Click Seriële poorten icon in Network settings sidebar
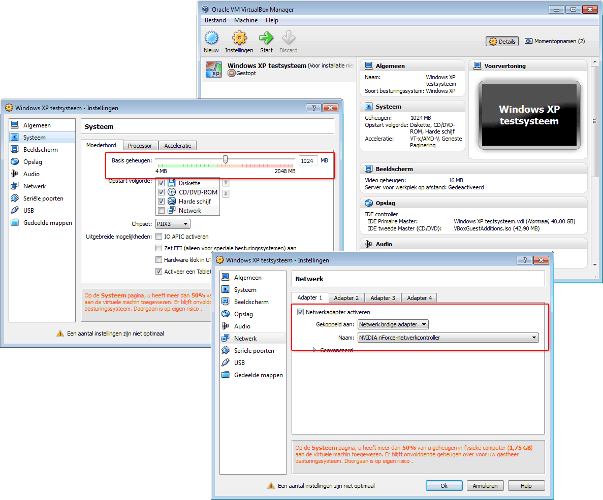603x500 pixels. (x=225, y=350)
